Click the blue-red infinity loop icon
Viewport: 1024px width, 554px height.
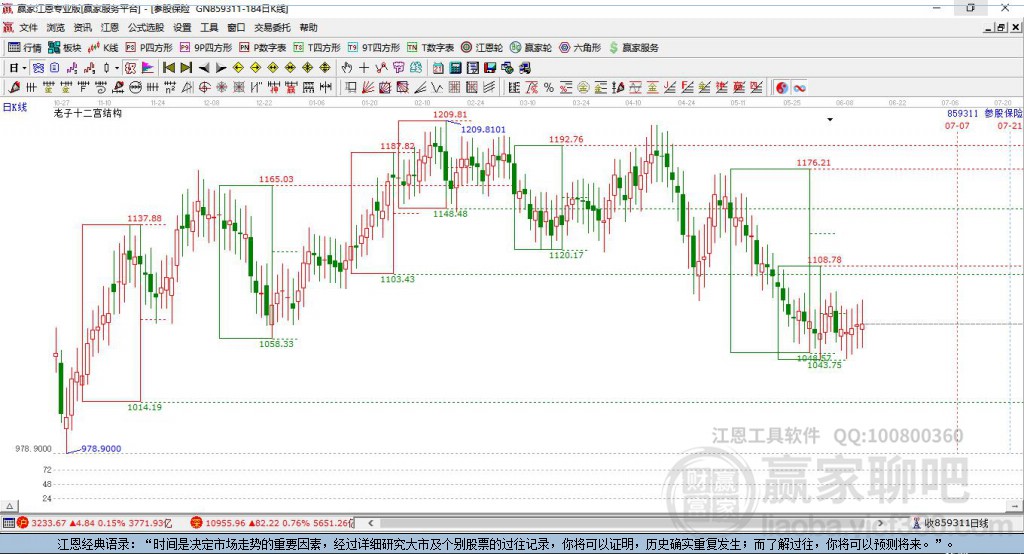799,88
